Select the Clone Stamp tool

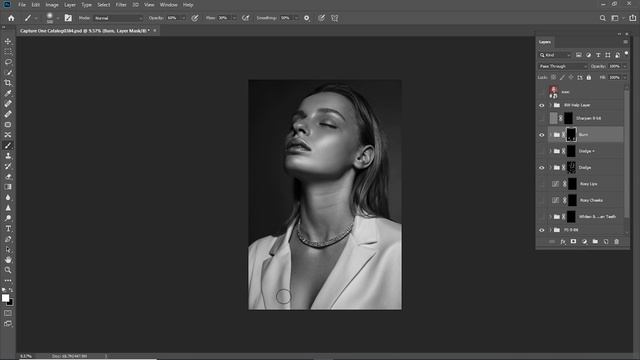8,156
